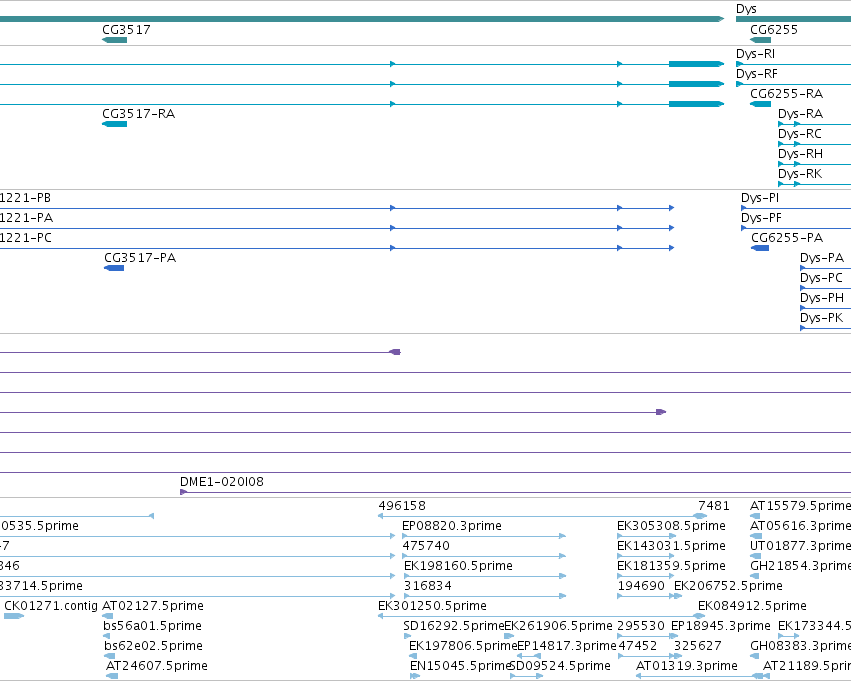This screenshot has width=851, height=681.
Task: Select the AT24607.5prime EST label
Action: (x=157, y=667)
